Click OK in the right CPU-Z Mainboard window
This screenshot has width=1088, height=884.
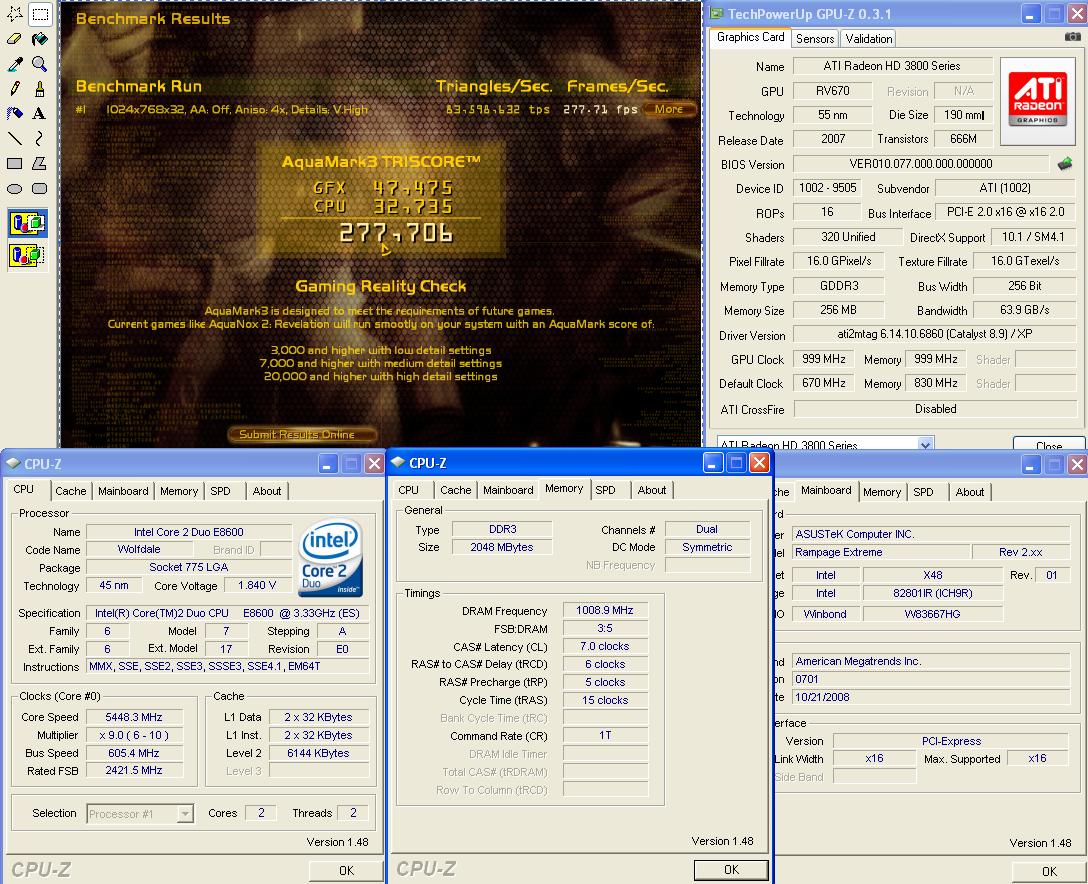[x=1049, y=872]
